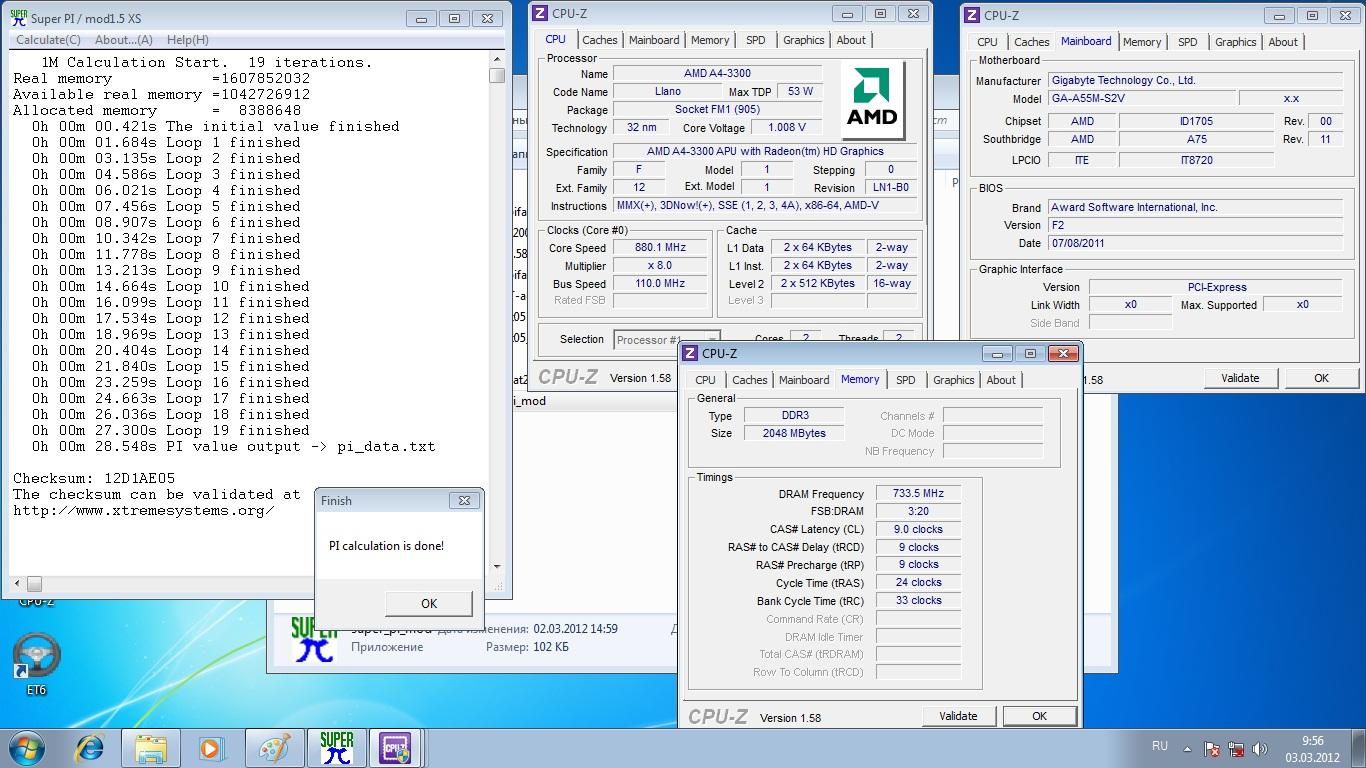Launch Internet Explorer from the taskbar
Image resolution: width=1366 pixels, height=768 pixels.
(90, 747)
